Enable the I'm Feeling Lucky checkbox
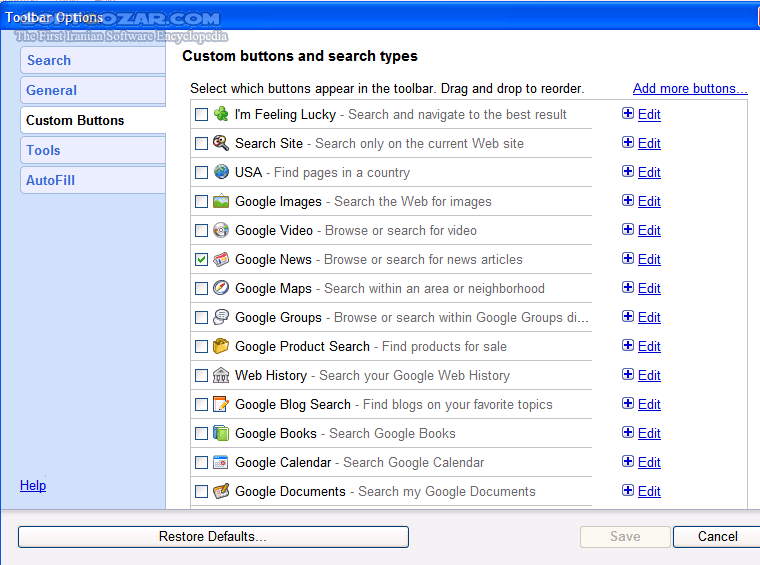Screen dimensions: 760x565 201,114
